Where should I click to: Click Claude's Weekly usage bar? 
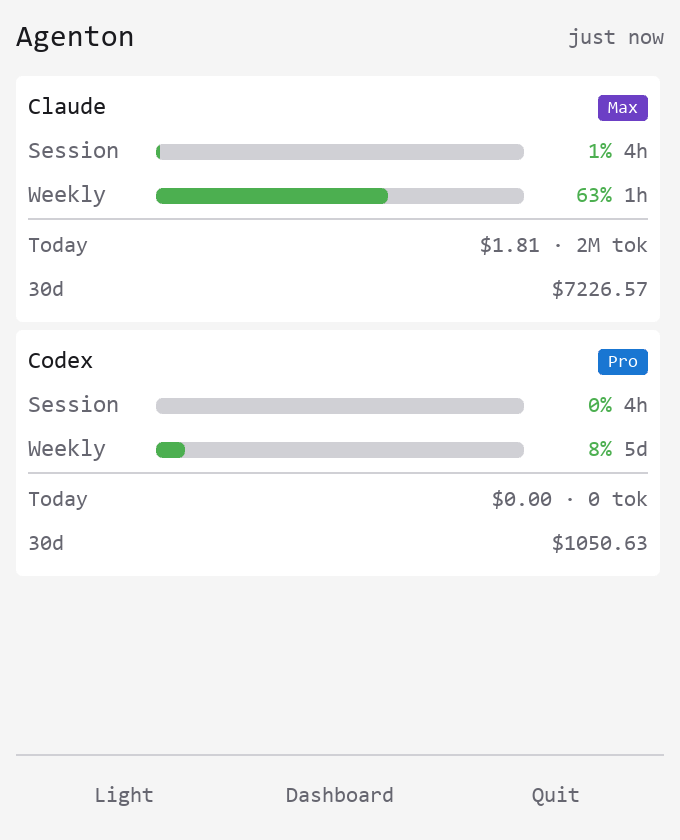[x=340, y=196]
